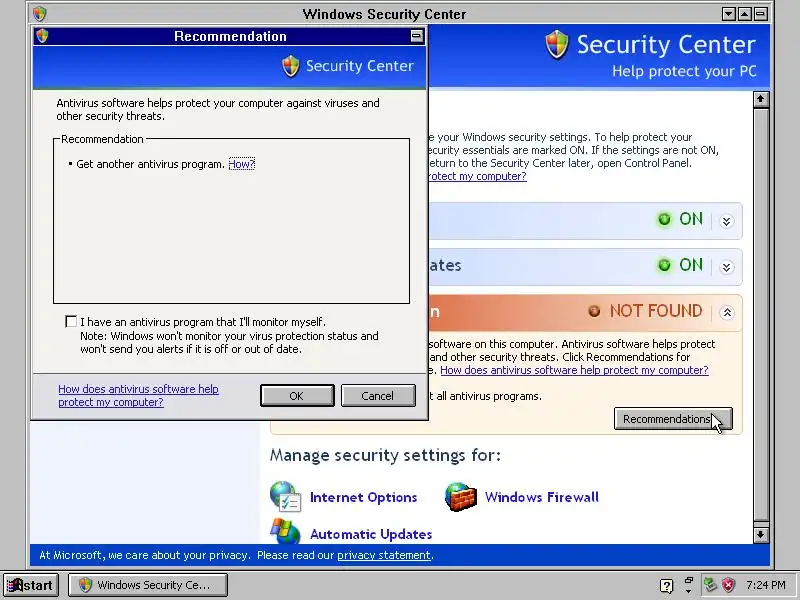Cancel the Recommendation dialog
This screenshot has height=600, width=800.
point(378,396)
